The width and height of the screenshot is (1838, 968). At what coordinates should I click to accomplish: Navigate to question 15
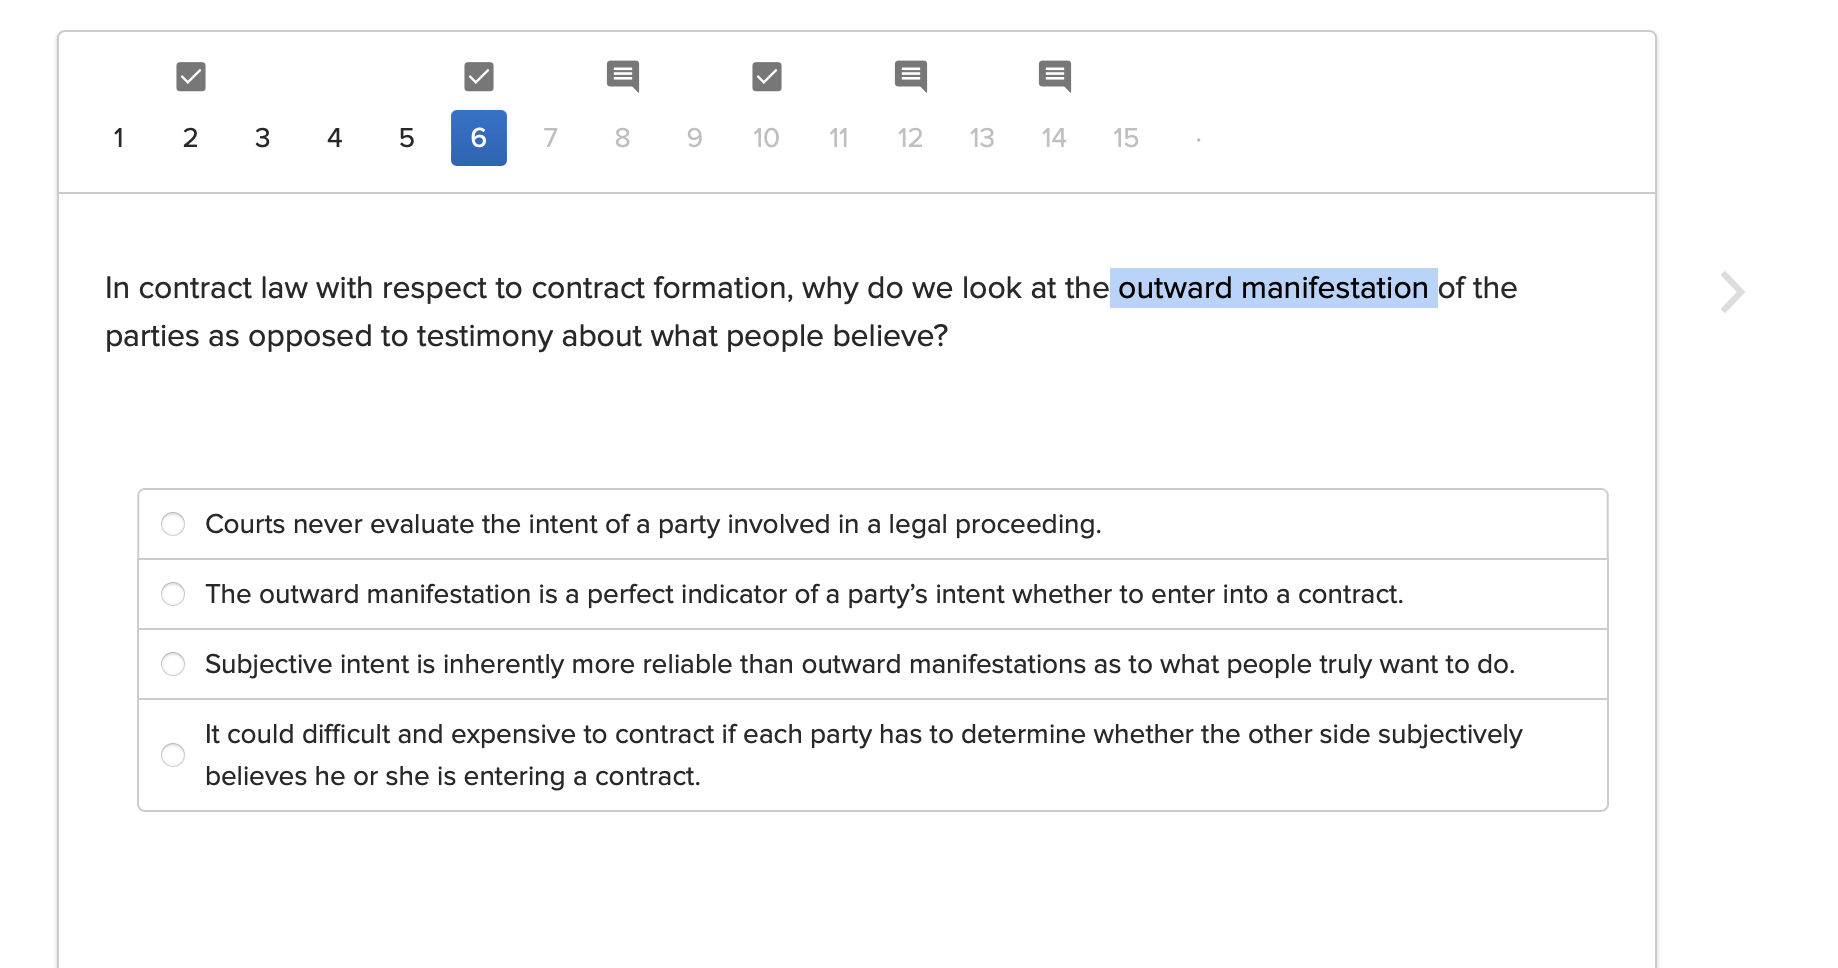tap(1126, 138)
